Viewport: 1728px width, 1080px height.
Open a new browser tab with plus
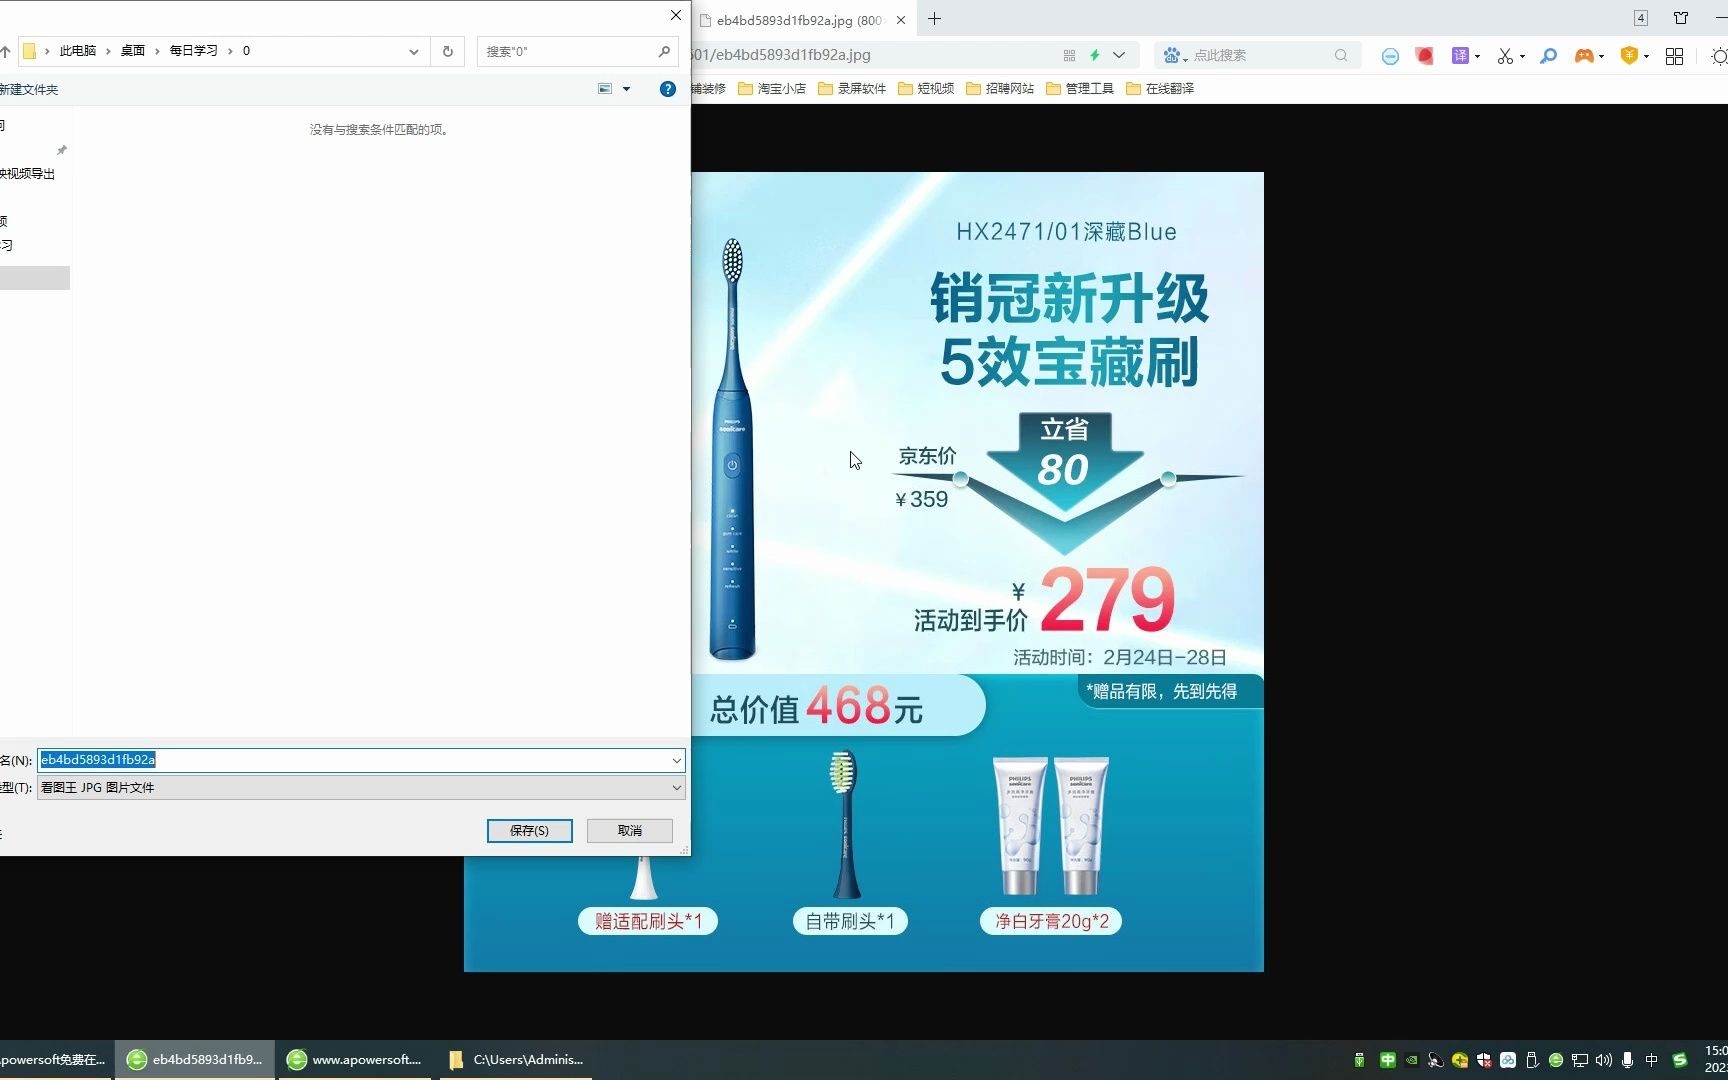(934, 19)
